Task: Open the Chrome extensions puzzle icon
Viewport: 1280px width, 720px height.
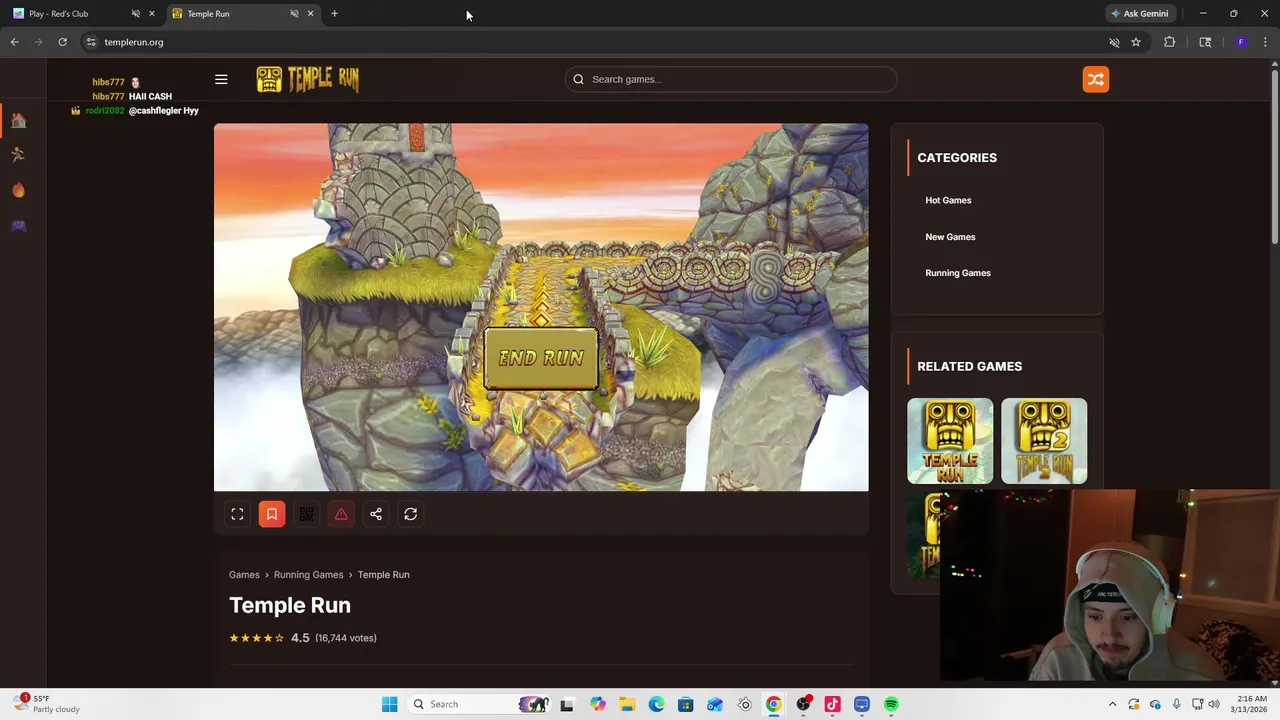Action: coord(1169,42)
